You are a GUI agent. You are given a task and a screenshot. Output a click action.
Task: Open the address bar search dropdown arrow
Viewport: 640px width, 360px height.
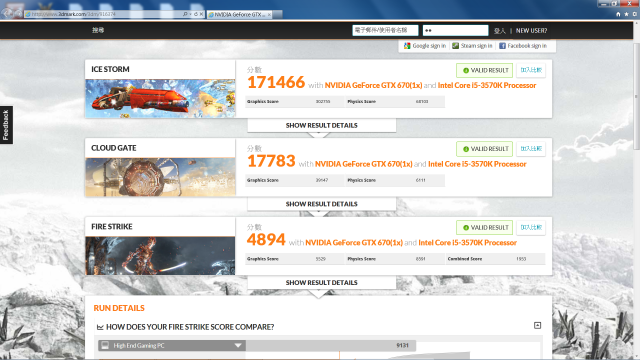coord(190,14)
